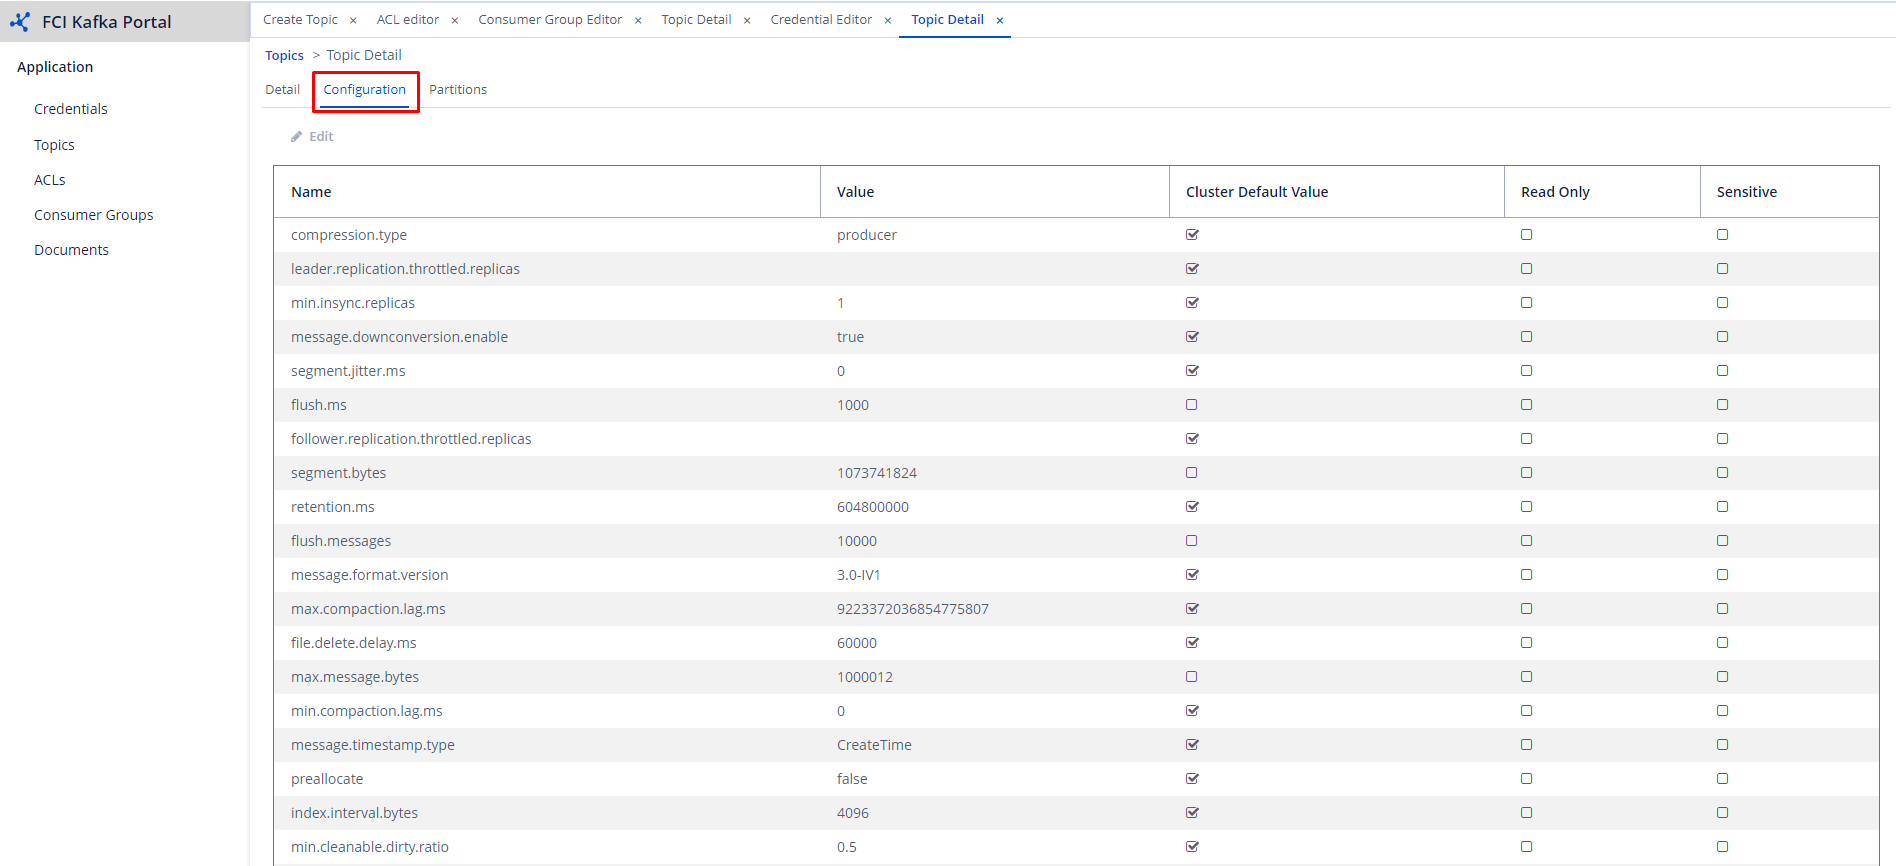Close the active Topic Detail tab
1896x866 pixels.
pyautogui.click(x=1000, y=21)
